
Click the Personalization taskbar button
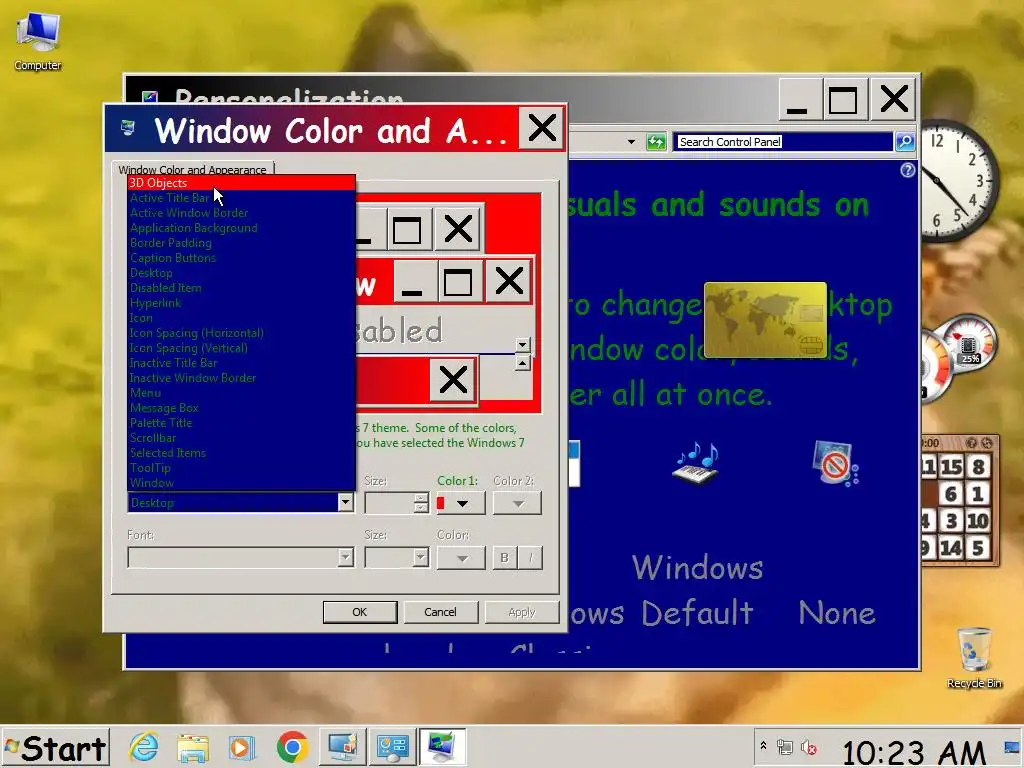442,747
